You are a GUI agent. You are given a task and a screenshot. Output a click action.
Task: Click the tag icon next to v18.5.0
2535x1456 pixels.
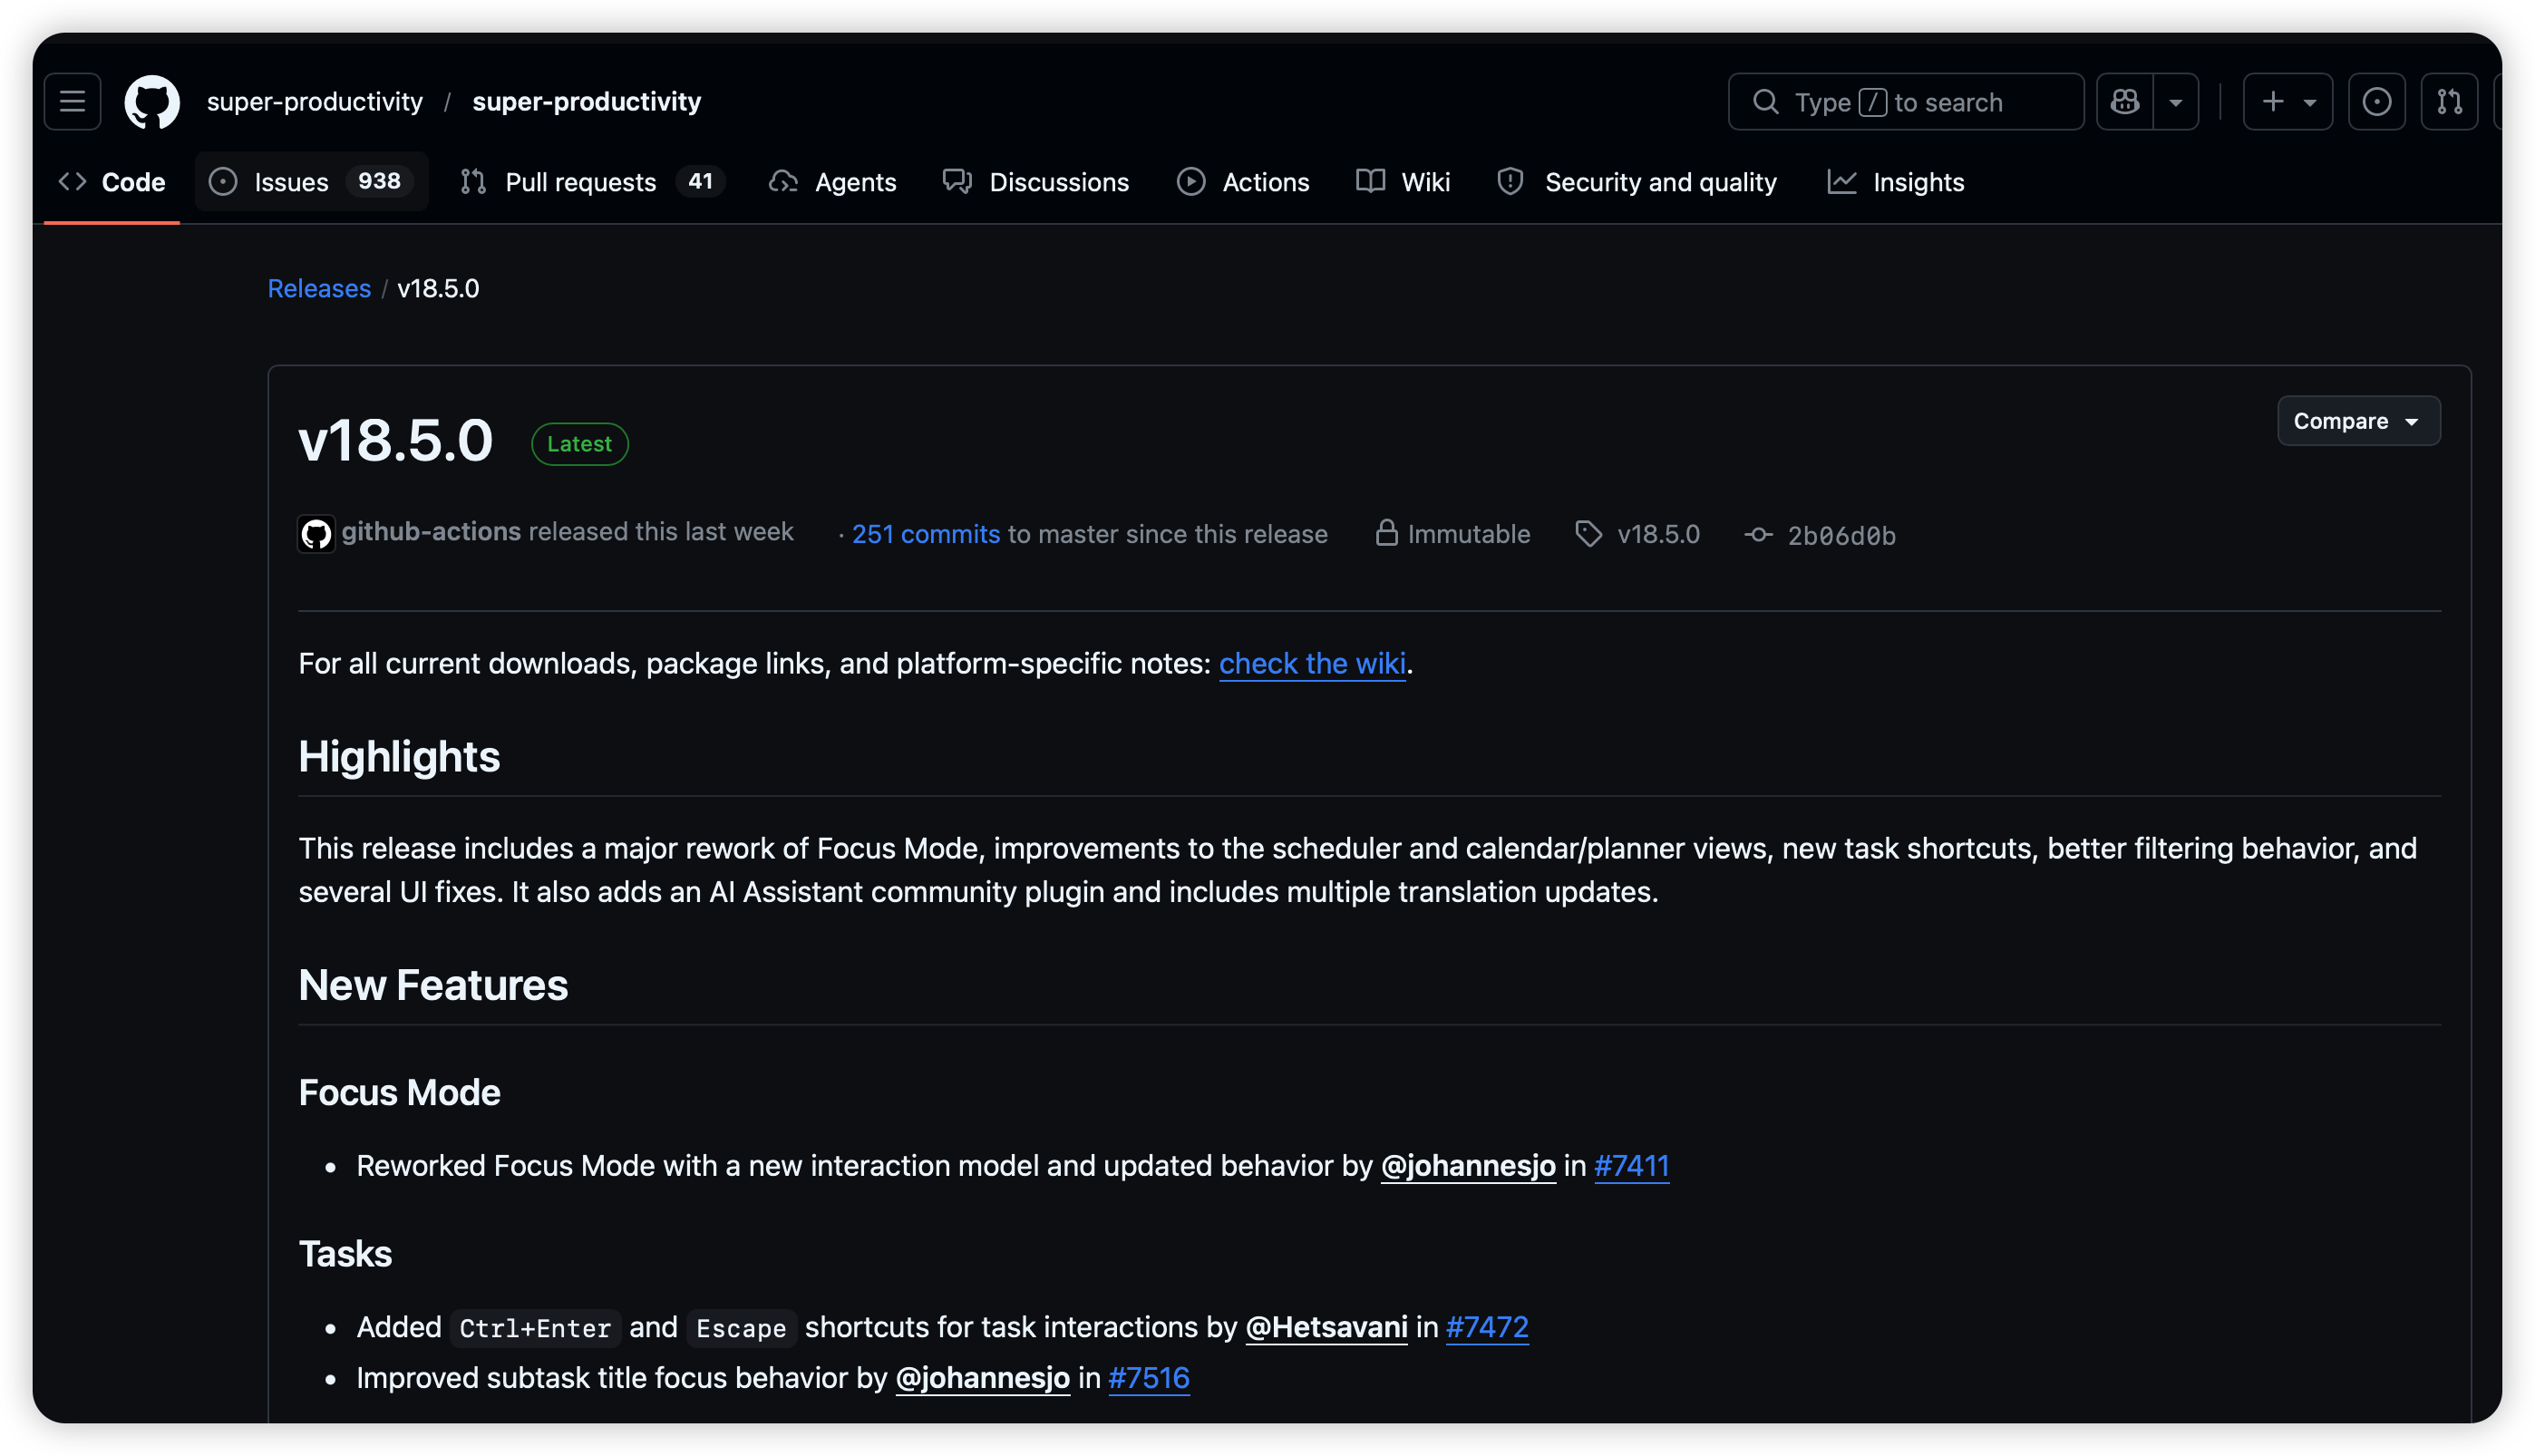1589,534
